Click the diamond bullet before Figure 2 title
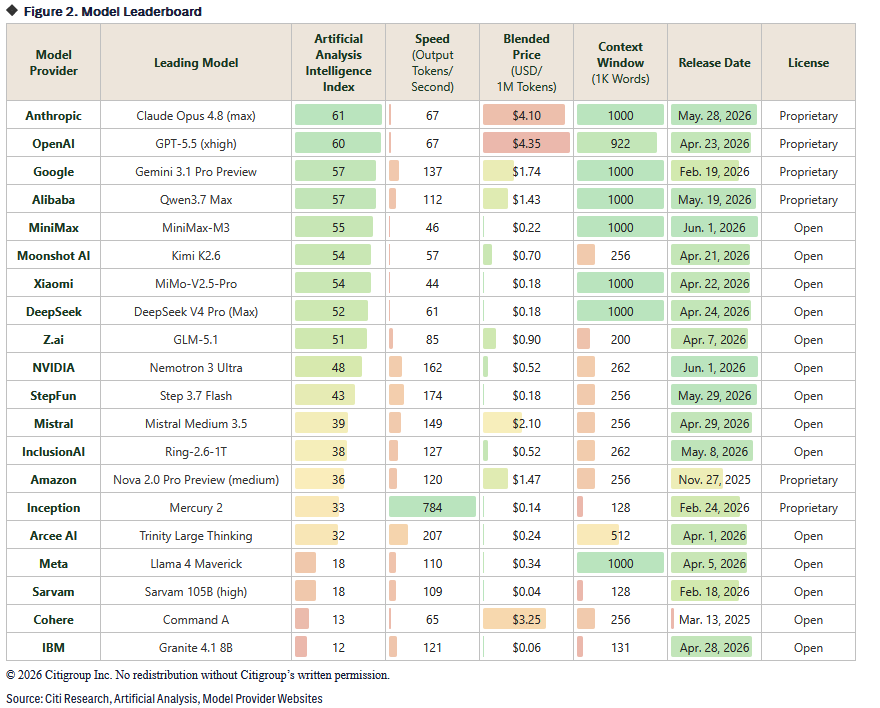Image resolution: width=880 pixels, height=708 pixels. point(11,10)
